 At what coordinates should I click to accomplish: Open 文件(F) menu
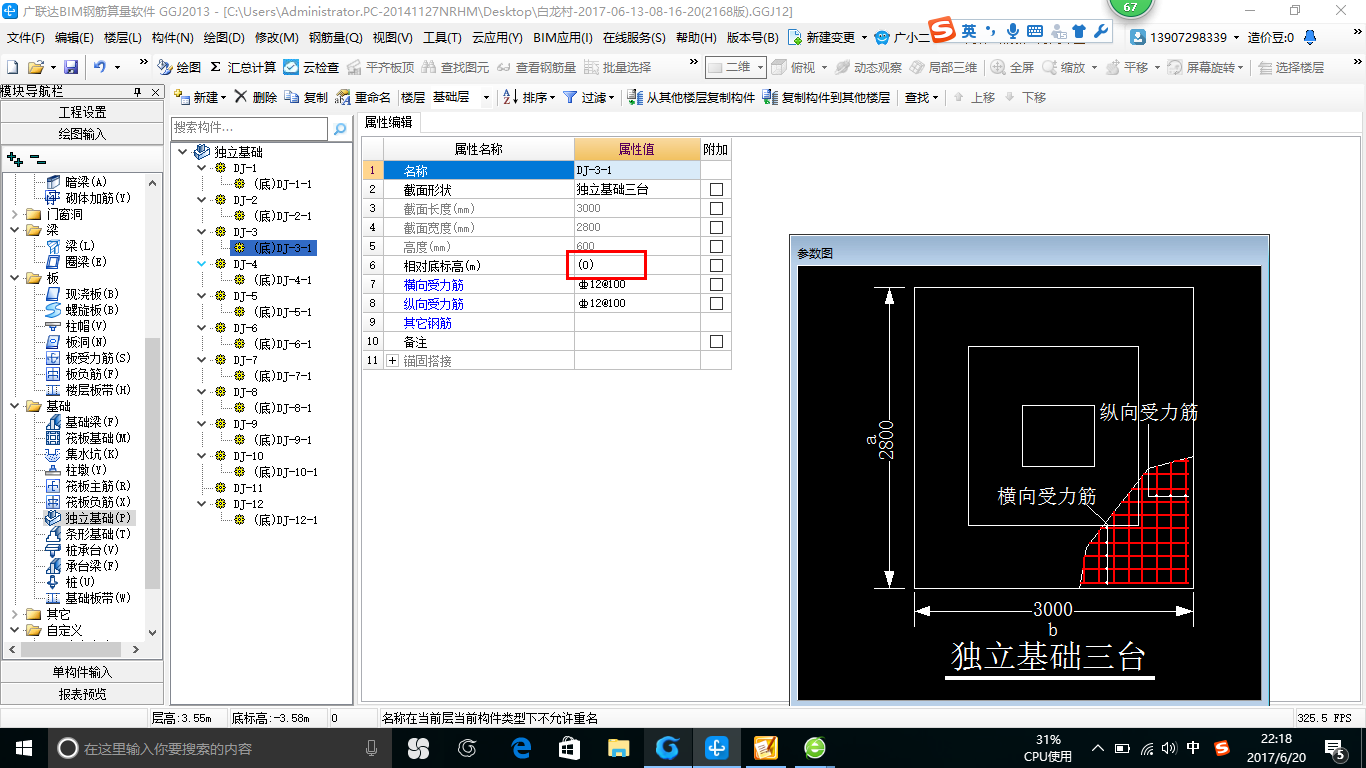[x=26, y=38]
